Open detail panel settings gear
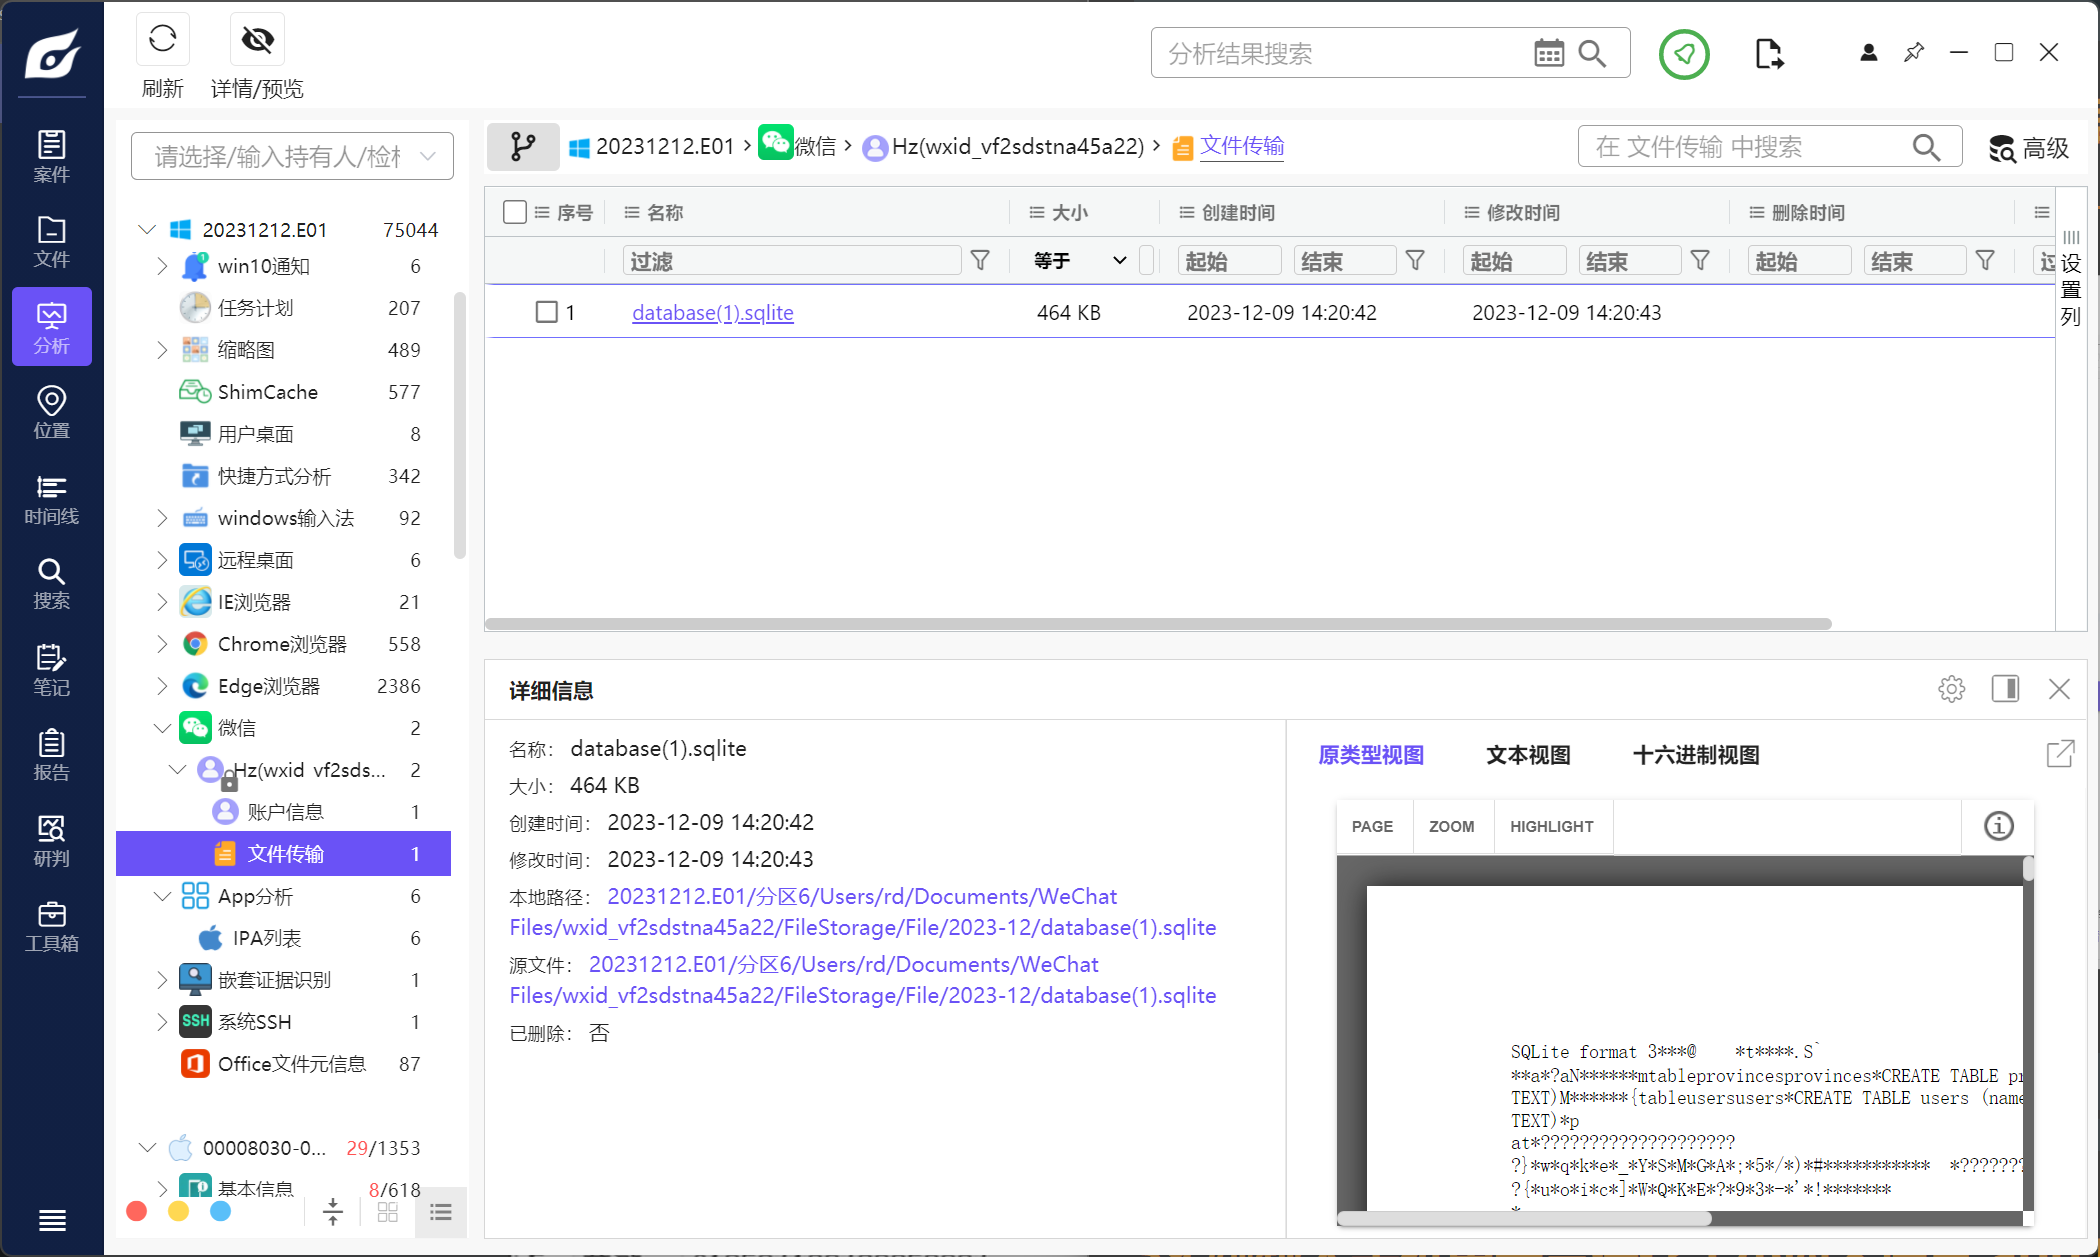The width and height of the screenshot is (2100, 1257). (1950, 689)
